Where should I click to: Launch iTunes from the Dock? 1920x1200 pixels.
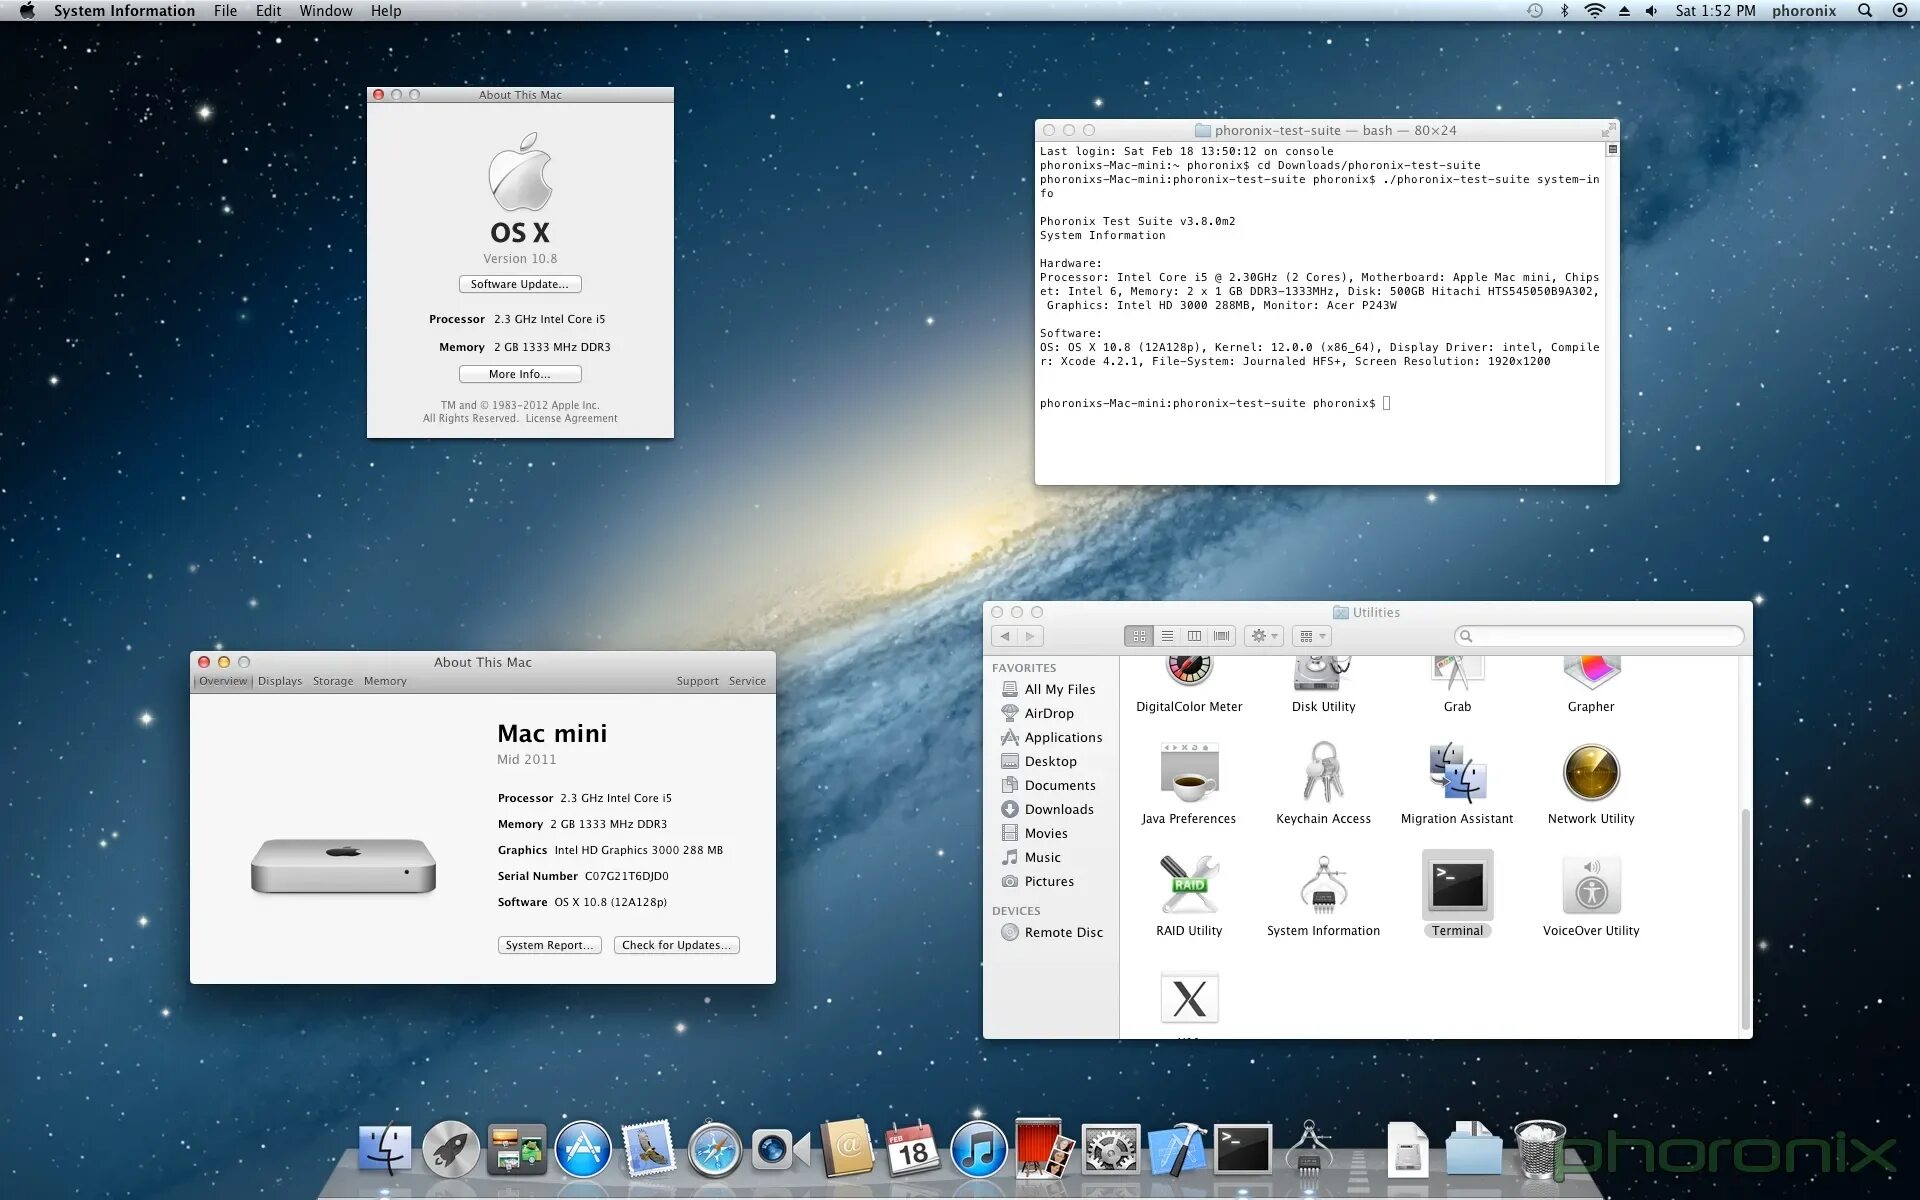978,1150
